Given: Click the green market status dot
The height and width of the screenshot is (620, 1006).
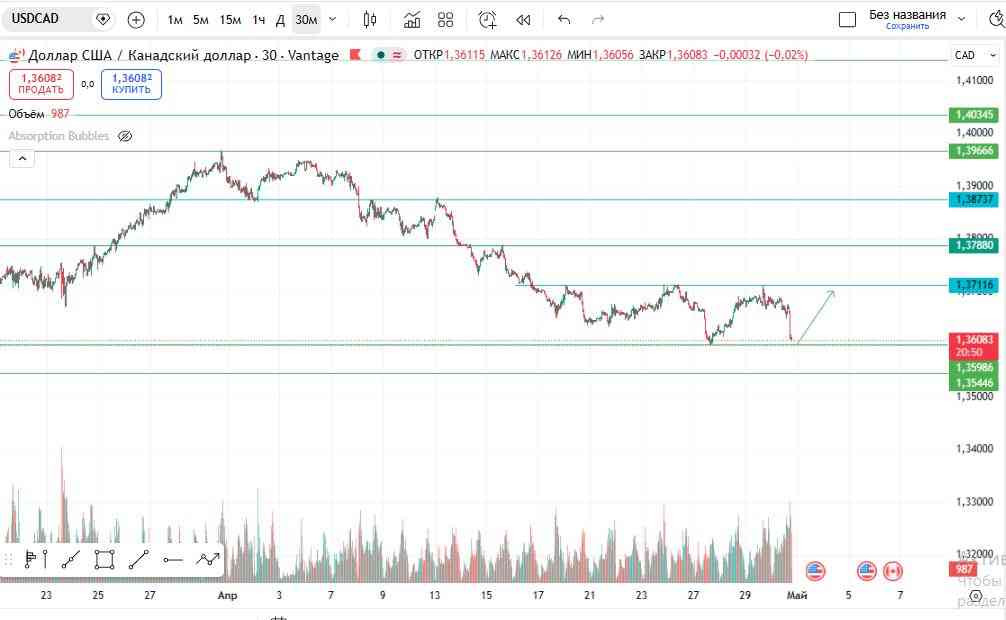Looking at the screenshot, I should (x=380, y=55).
